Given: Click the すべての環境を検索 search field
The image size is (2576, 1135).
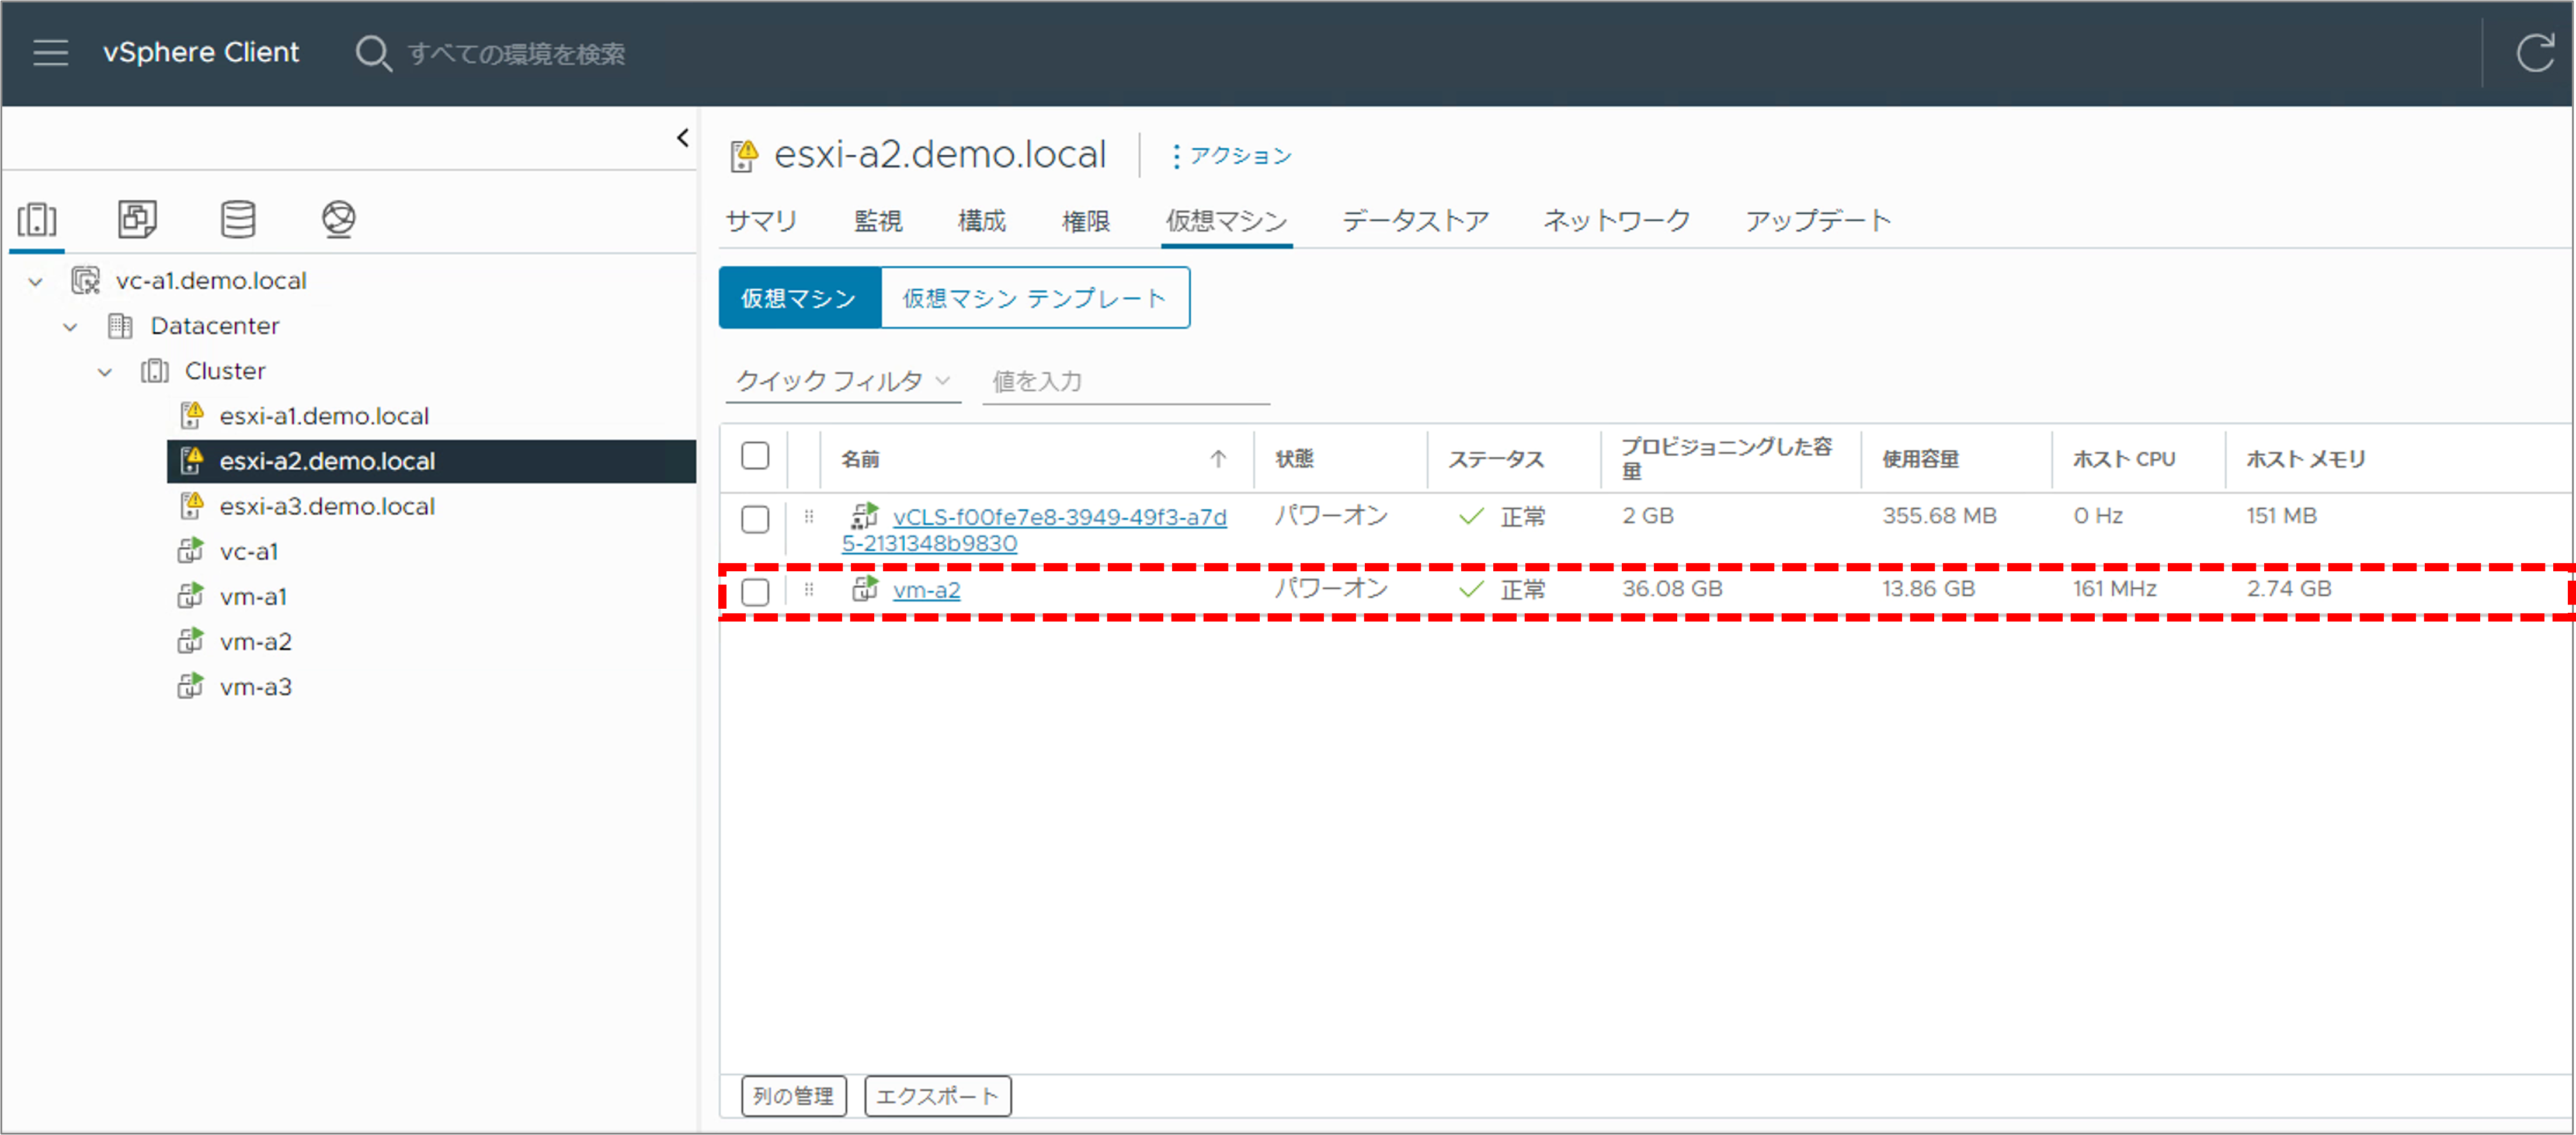Looking at the screenshot, I should click(516, 53).
